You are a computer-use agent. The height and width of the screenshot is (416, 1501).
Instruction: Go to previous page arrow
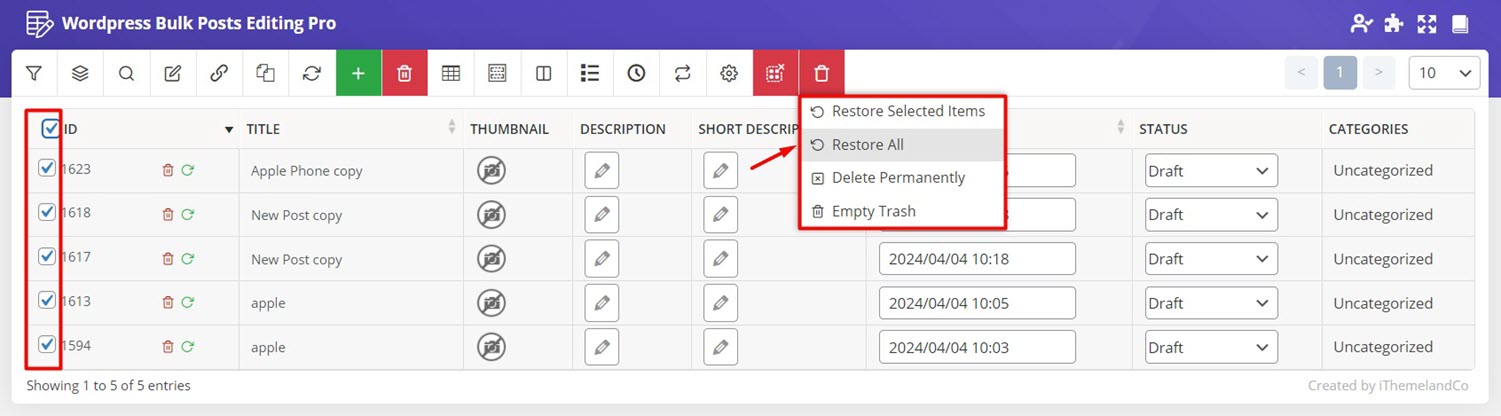pos(1301,72)
